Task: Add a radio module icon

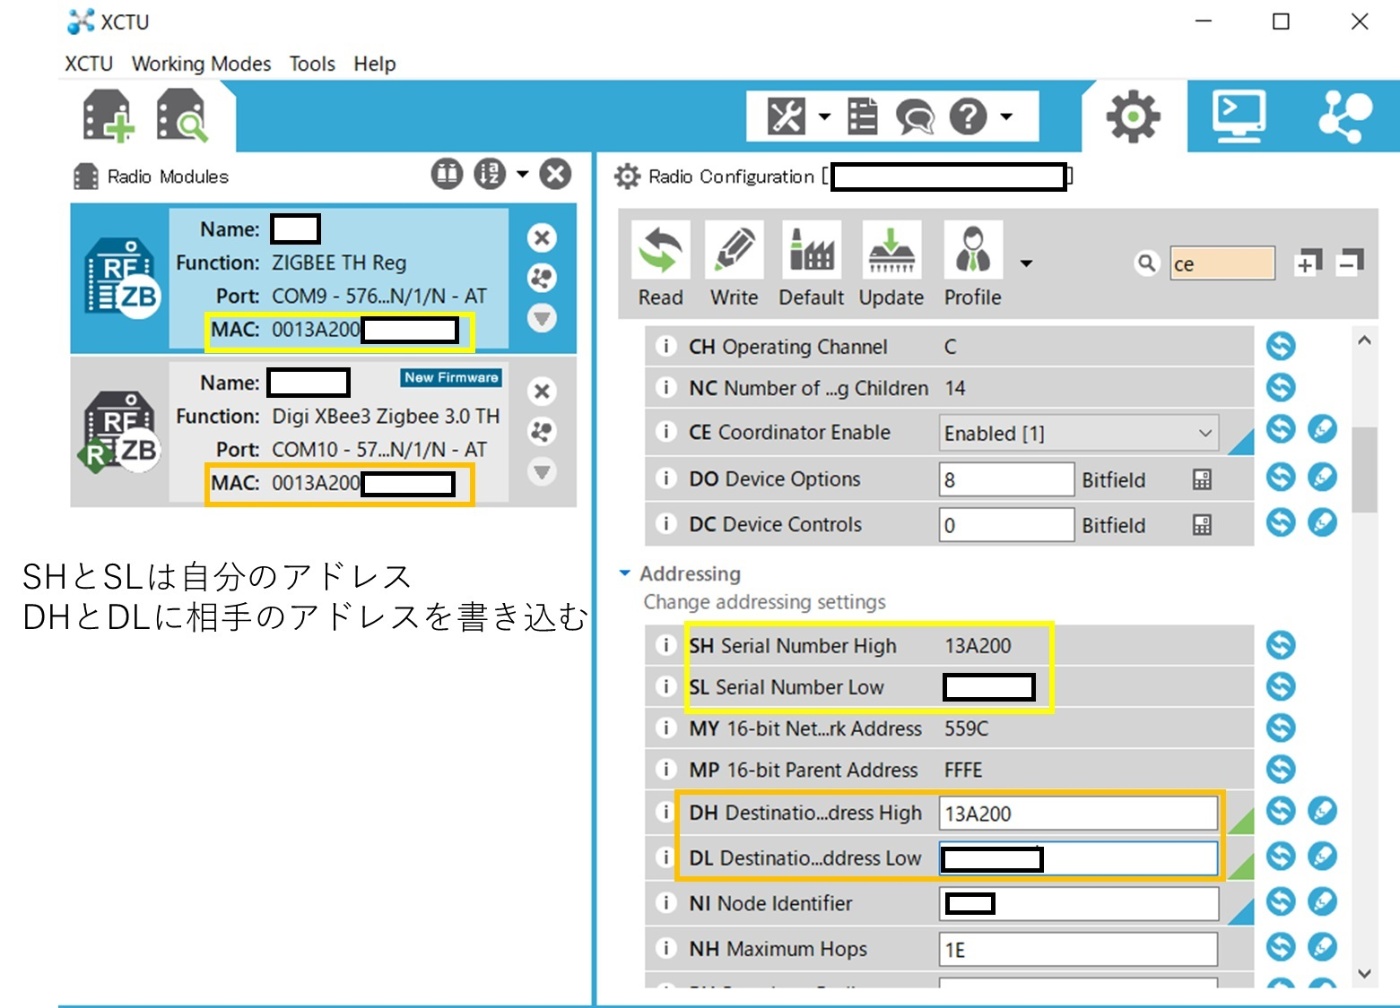Action: (107, 116)
